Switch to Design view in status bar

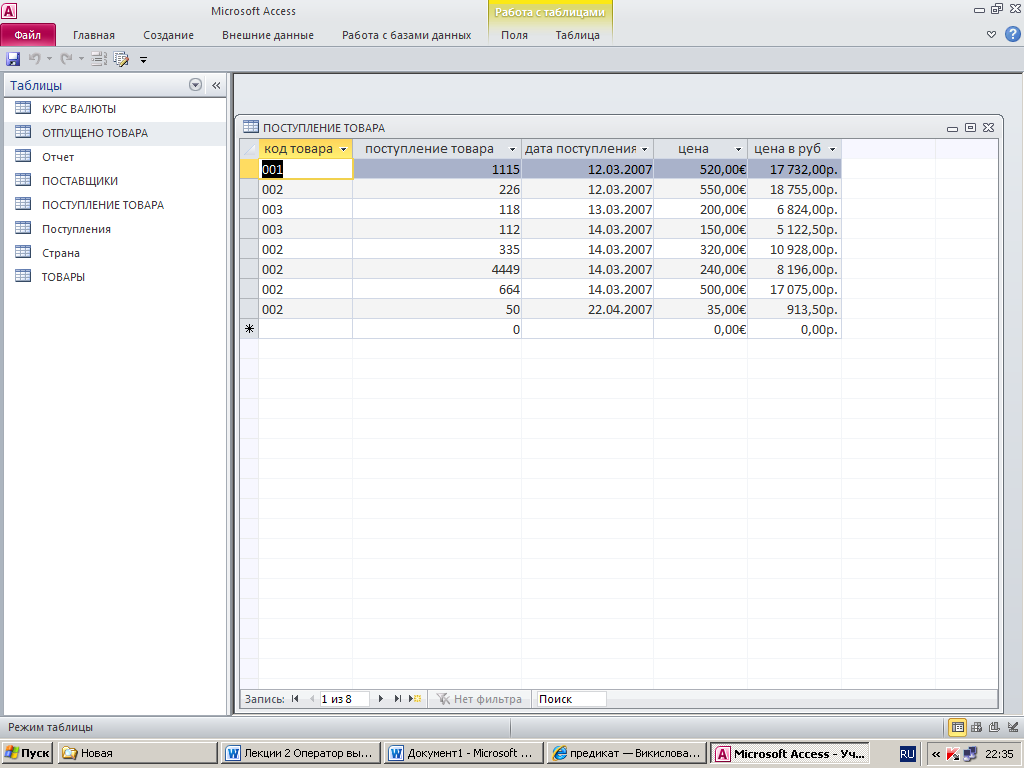(x=1013, y=727)
